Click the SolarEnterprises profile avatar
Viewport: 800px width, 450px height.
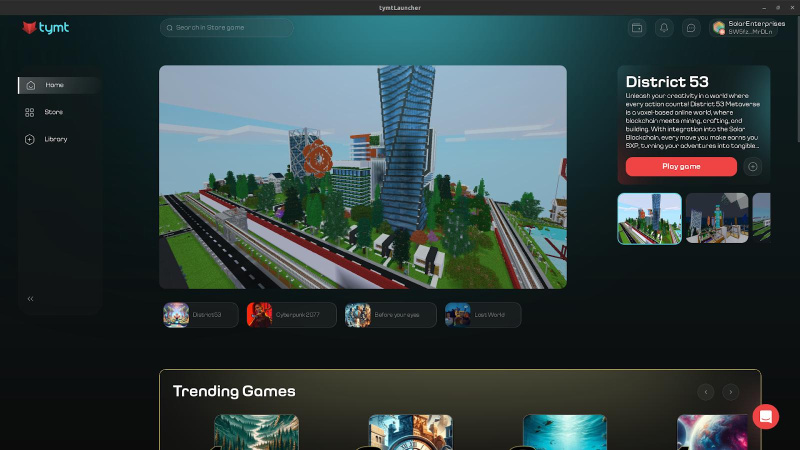(x=719, y=28)
